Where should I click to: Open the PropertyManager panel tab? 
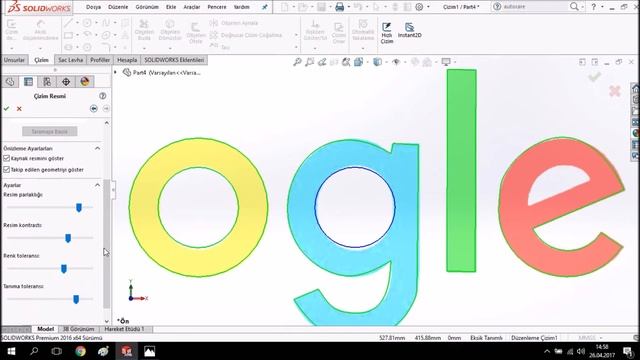[28, 82]
